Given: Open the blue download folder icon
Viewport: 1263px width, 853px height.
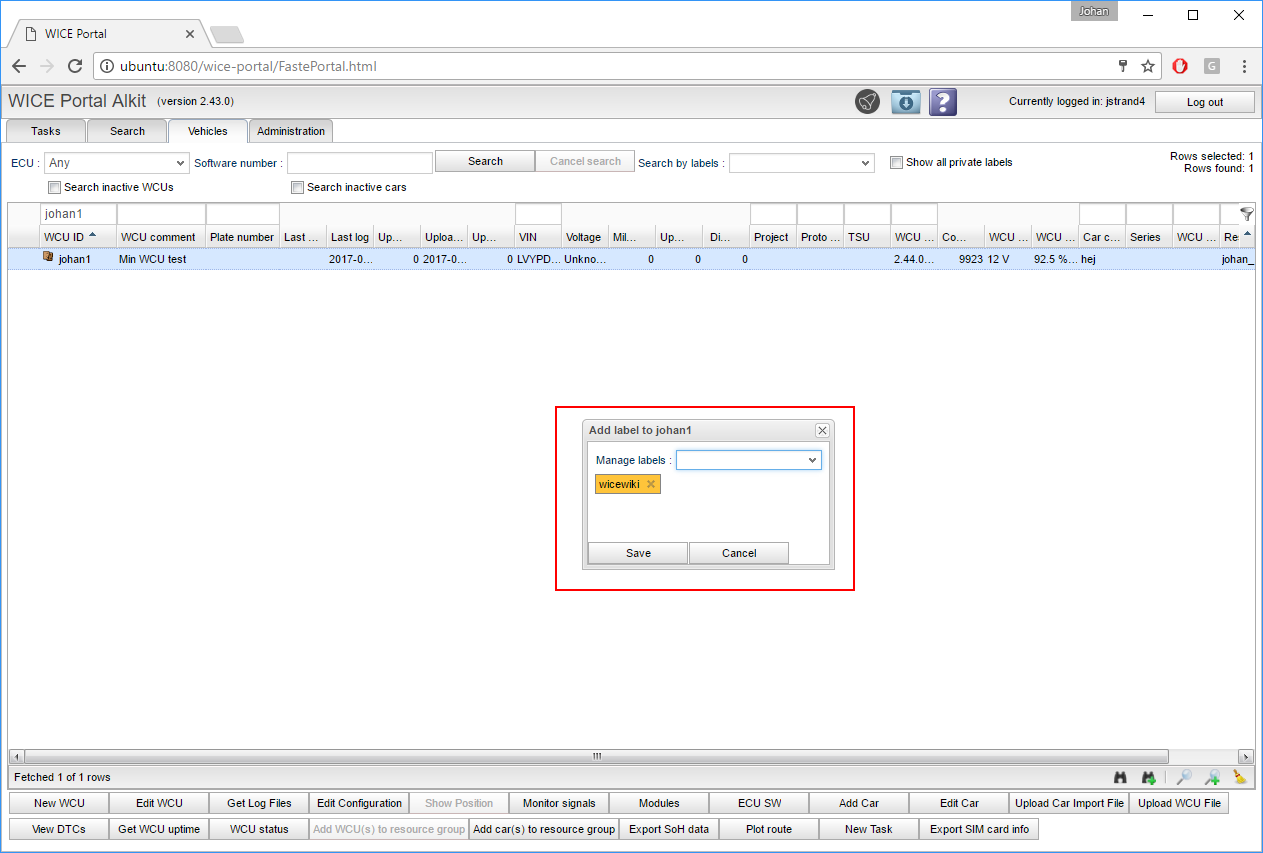Looking at the screenshot, I should (x=905, y=102).
